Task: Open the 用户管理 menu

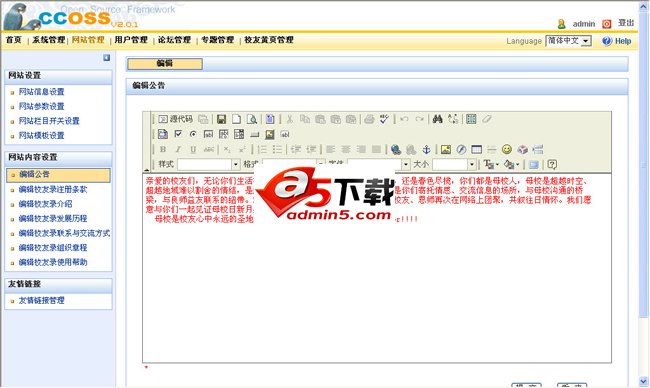Action: [x=131, y=40]
